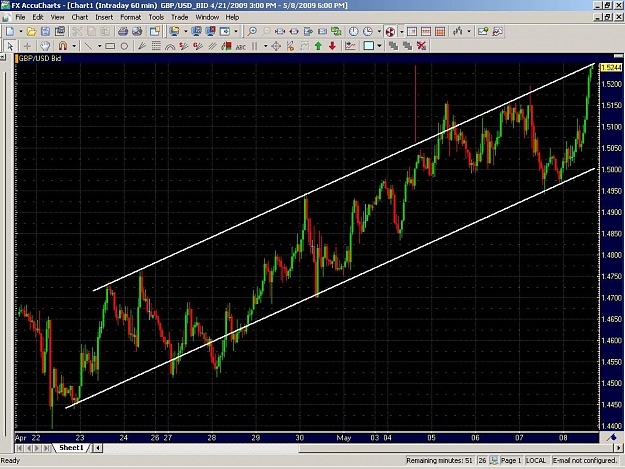Open the Insert menu

coord(104,17)
